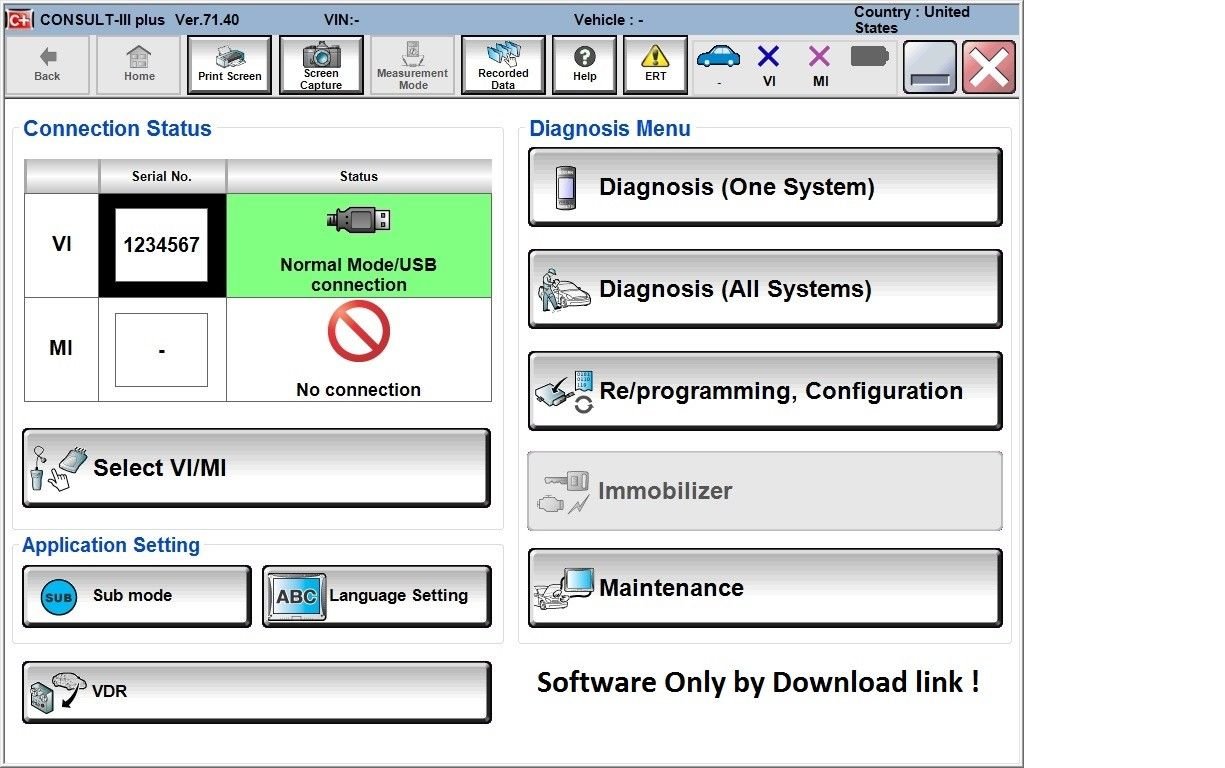This screenshot has height=768, width=1225.
Task: Open Recorded Data from toolbar
Action: (x=503, y=65)
